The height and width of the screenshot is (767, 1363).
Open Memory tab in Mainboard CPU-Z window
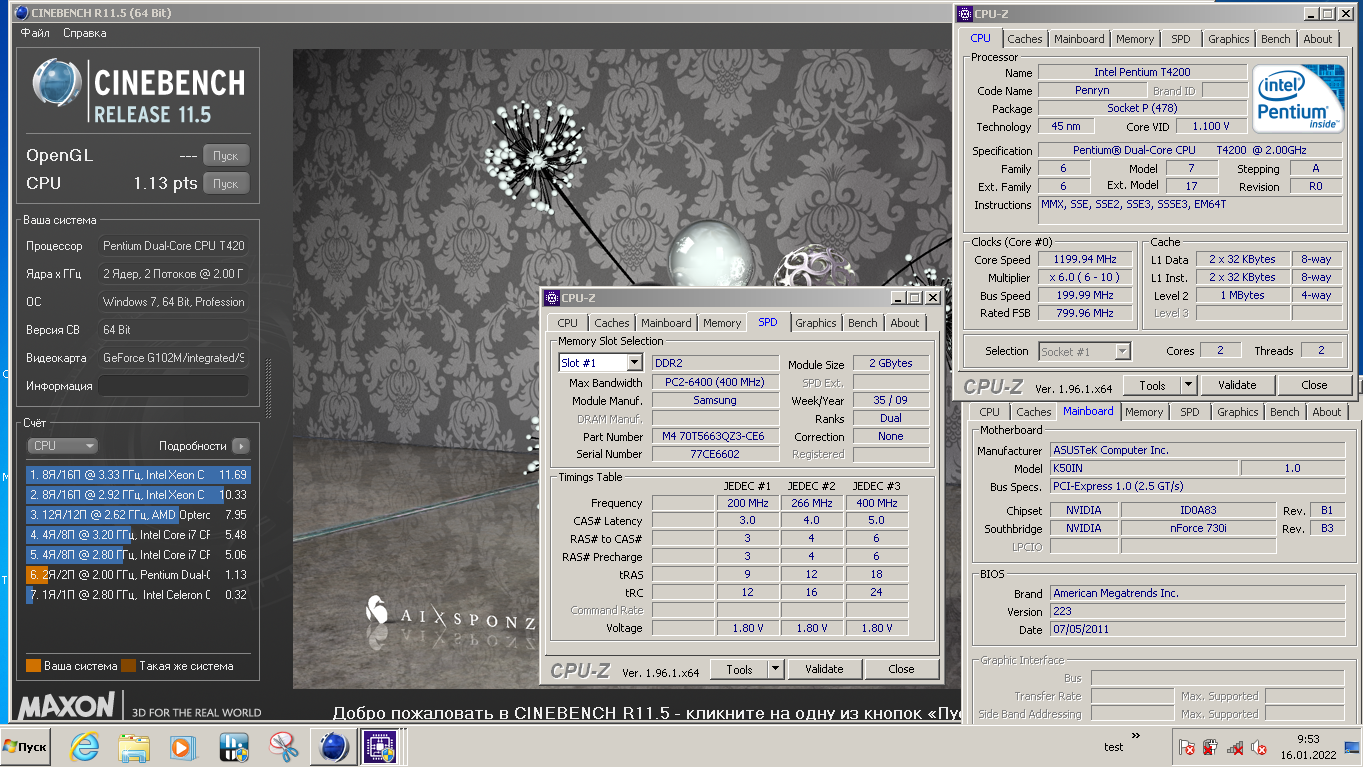click(x=1144, y=412)
